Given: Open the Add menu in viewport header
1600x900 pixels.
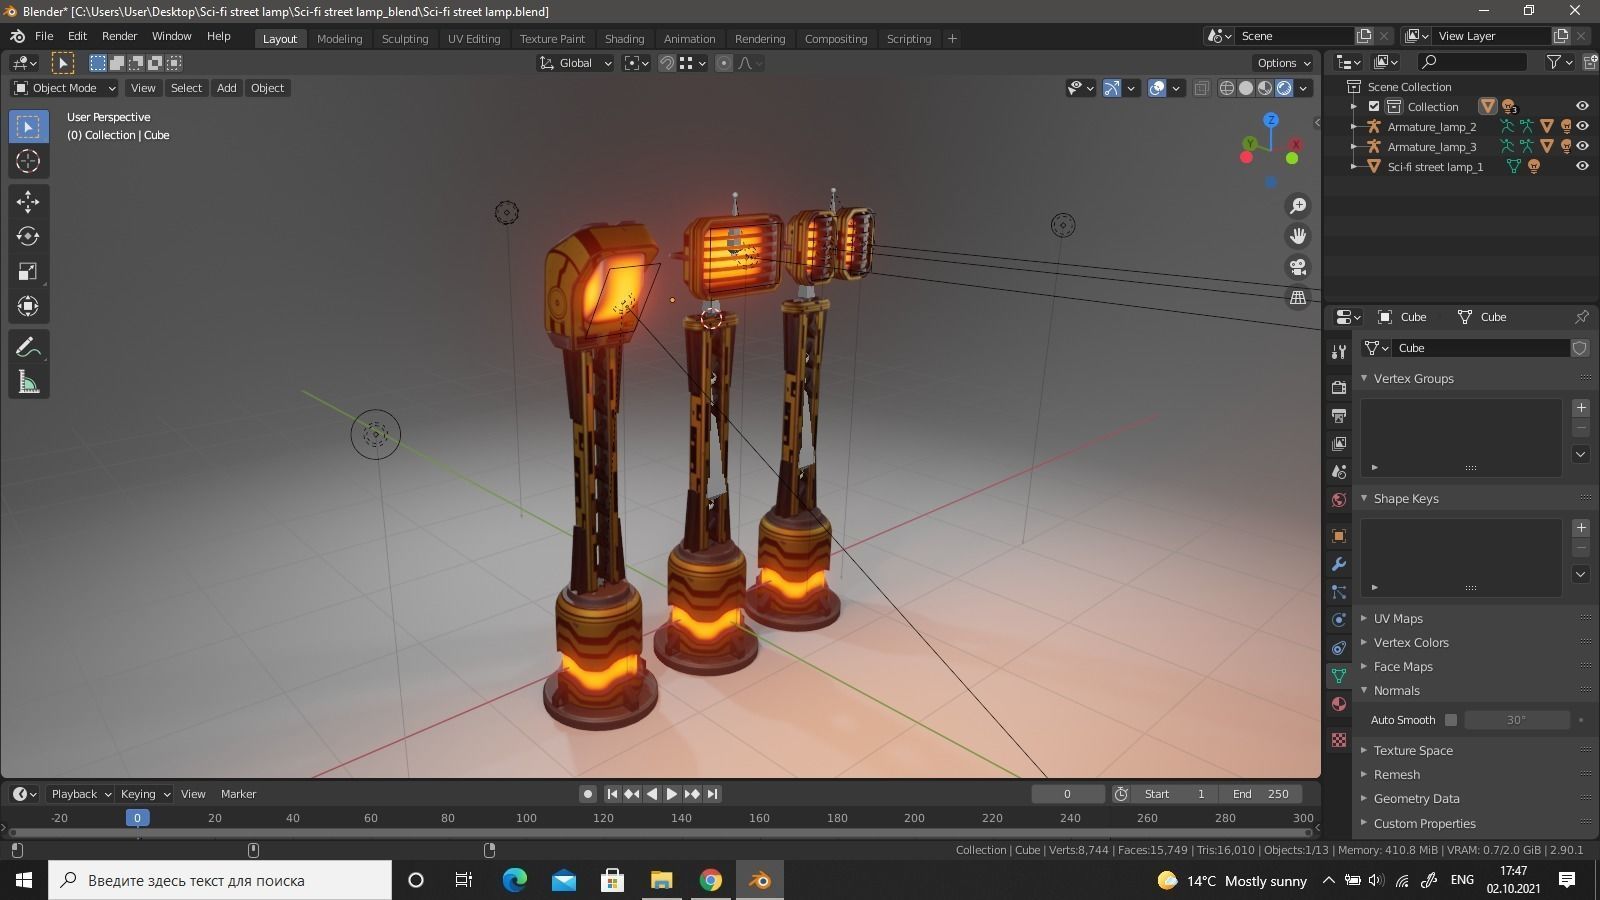Looking at the screenshot, I should [x=227, y=88].
